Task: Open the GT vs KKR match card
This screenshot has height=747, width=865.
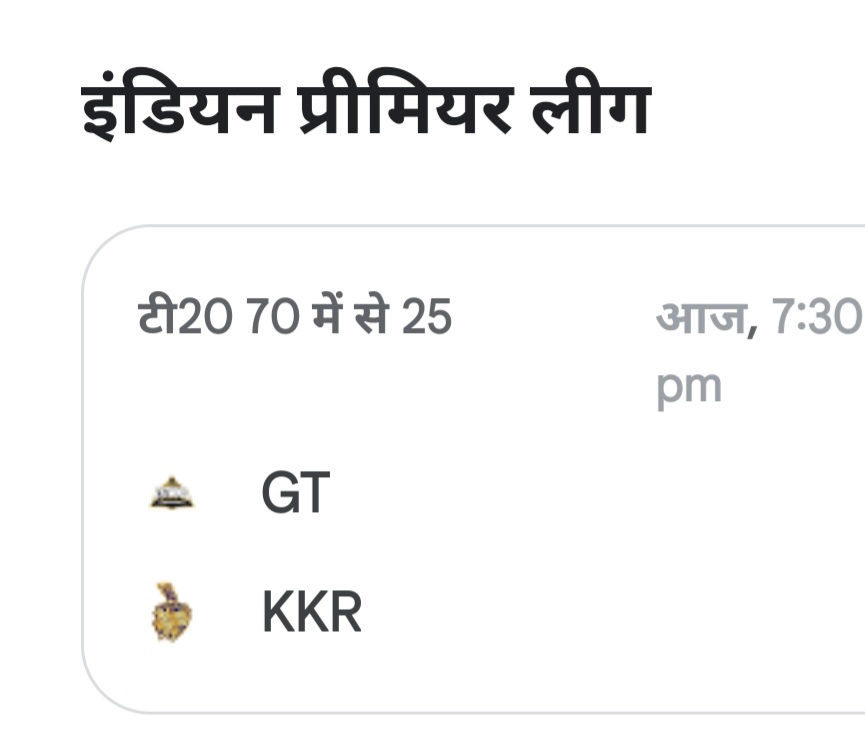Action: click(473, 469)
